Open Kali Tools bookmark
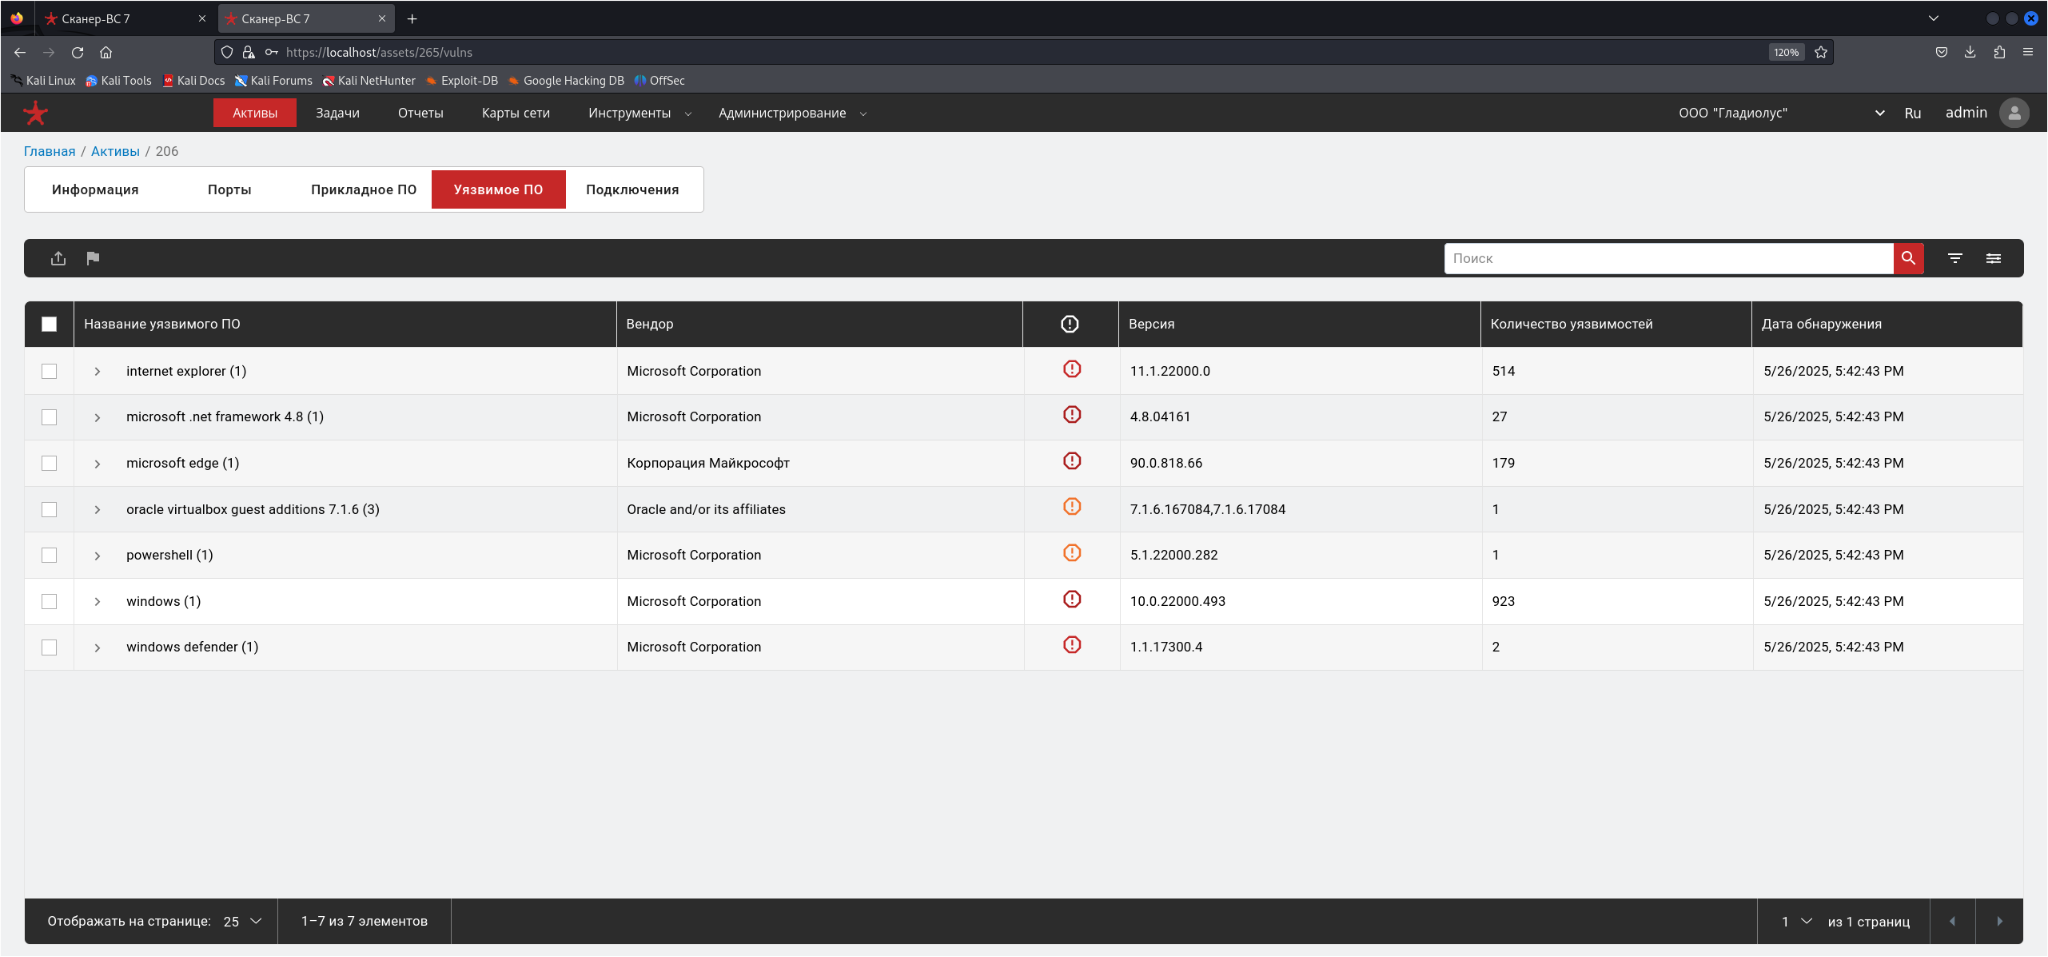 (118, 81)
